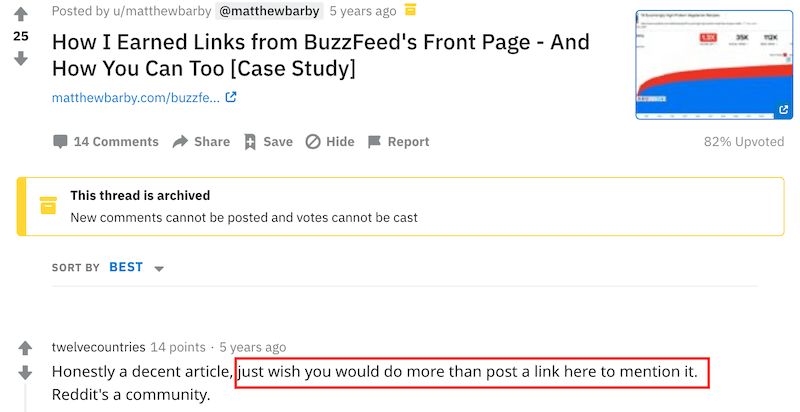Report the post
800x412 pixels.
coord(398,142)
